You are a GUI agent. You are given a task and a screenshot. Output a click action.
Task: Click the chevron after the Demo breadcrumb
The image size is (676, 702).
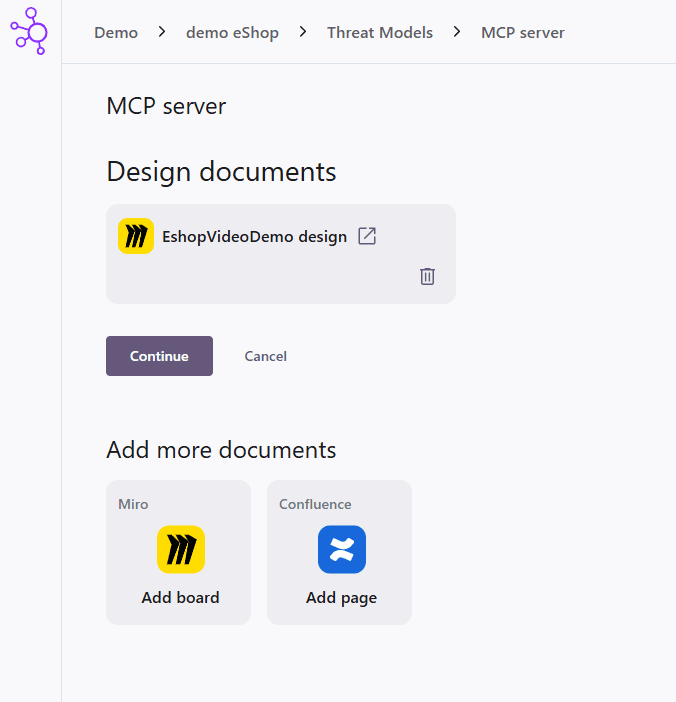pos(162,32)
